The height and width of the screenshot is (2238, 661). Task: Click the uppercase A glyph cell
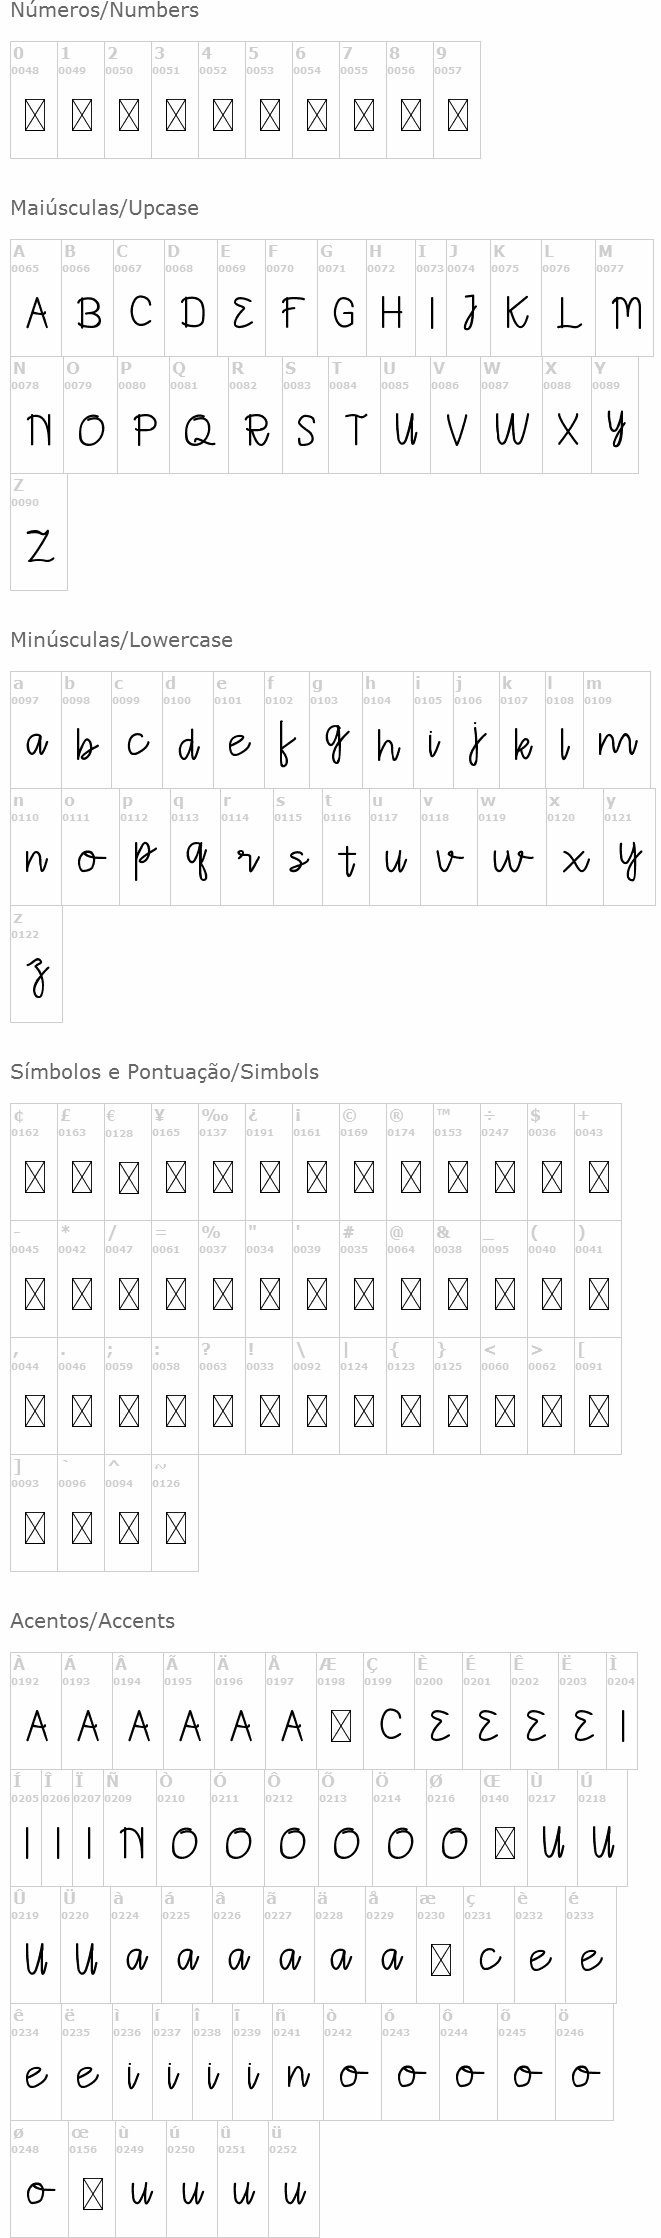point(36,298)
